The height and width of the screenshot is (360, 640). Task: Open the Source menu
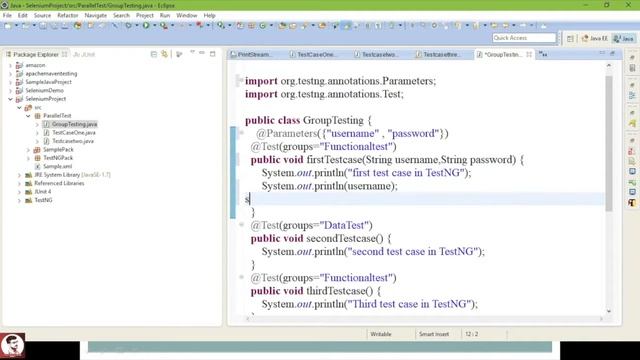42,16
